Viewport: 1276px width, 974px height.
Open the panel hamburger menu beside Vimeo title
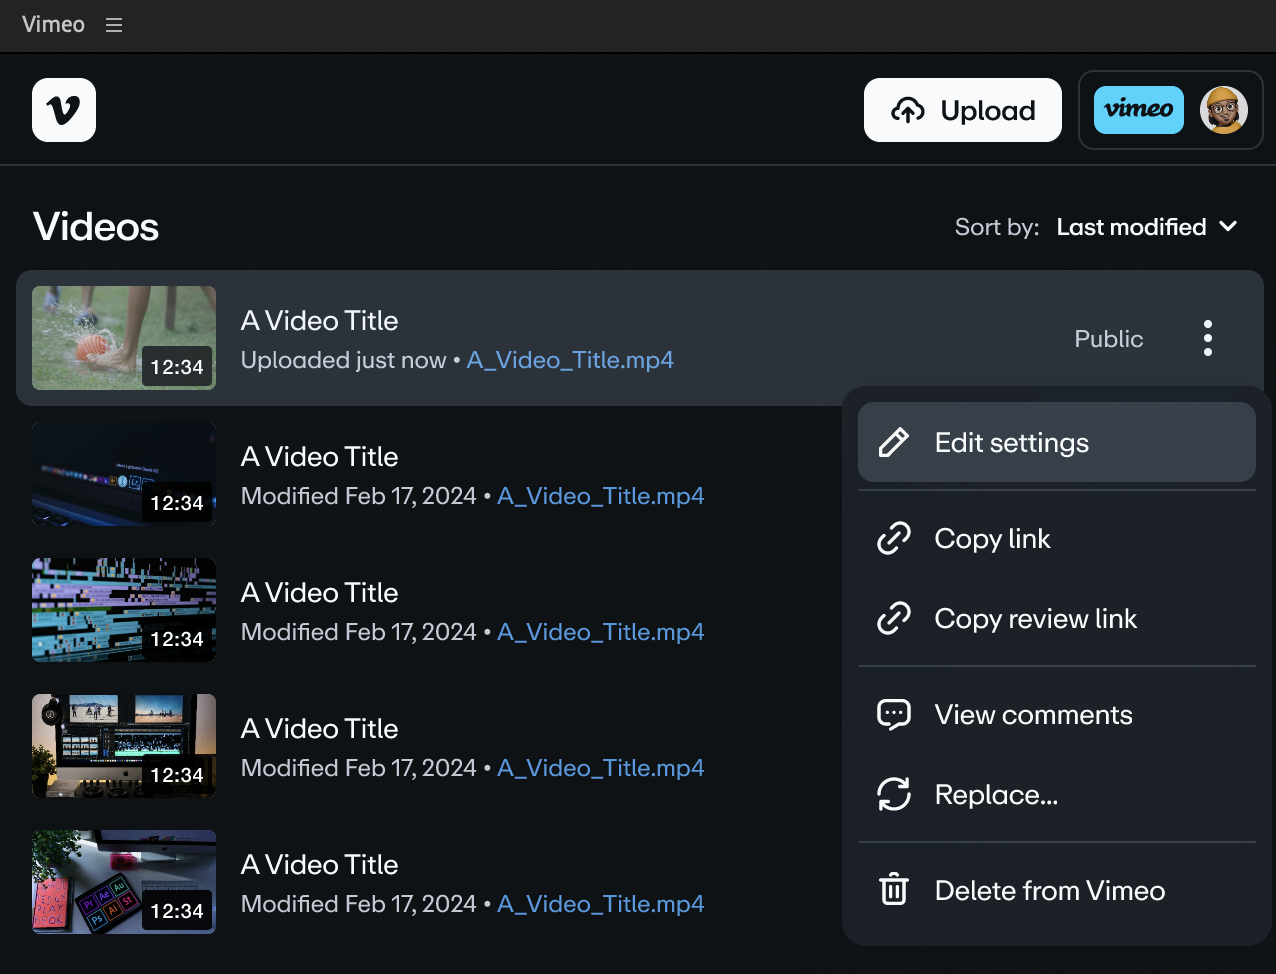tap(114, 25)
